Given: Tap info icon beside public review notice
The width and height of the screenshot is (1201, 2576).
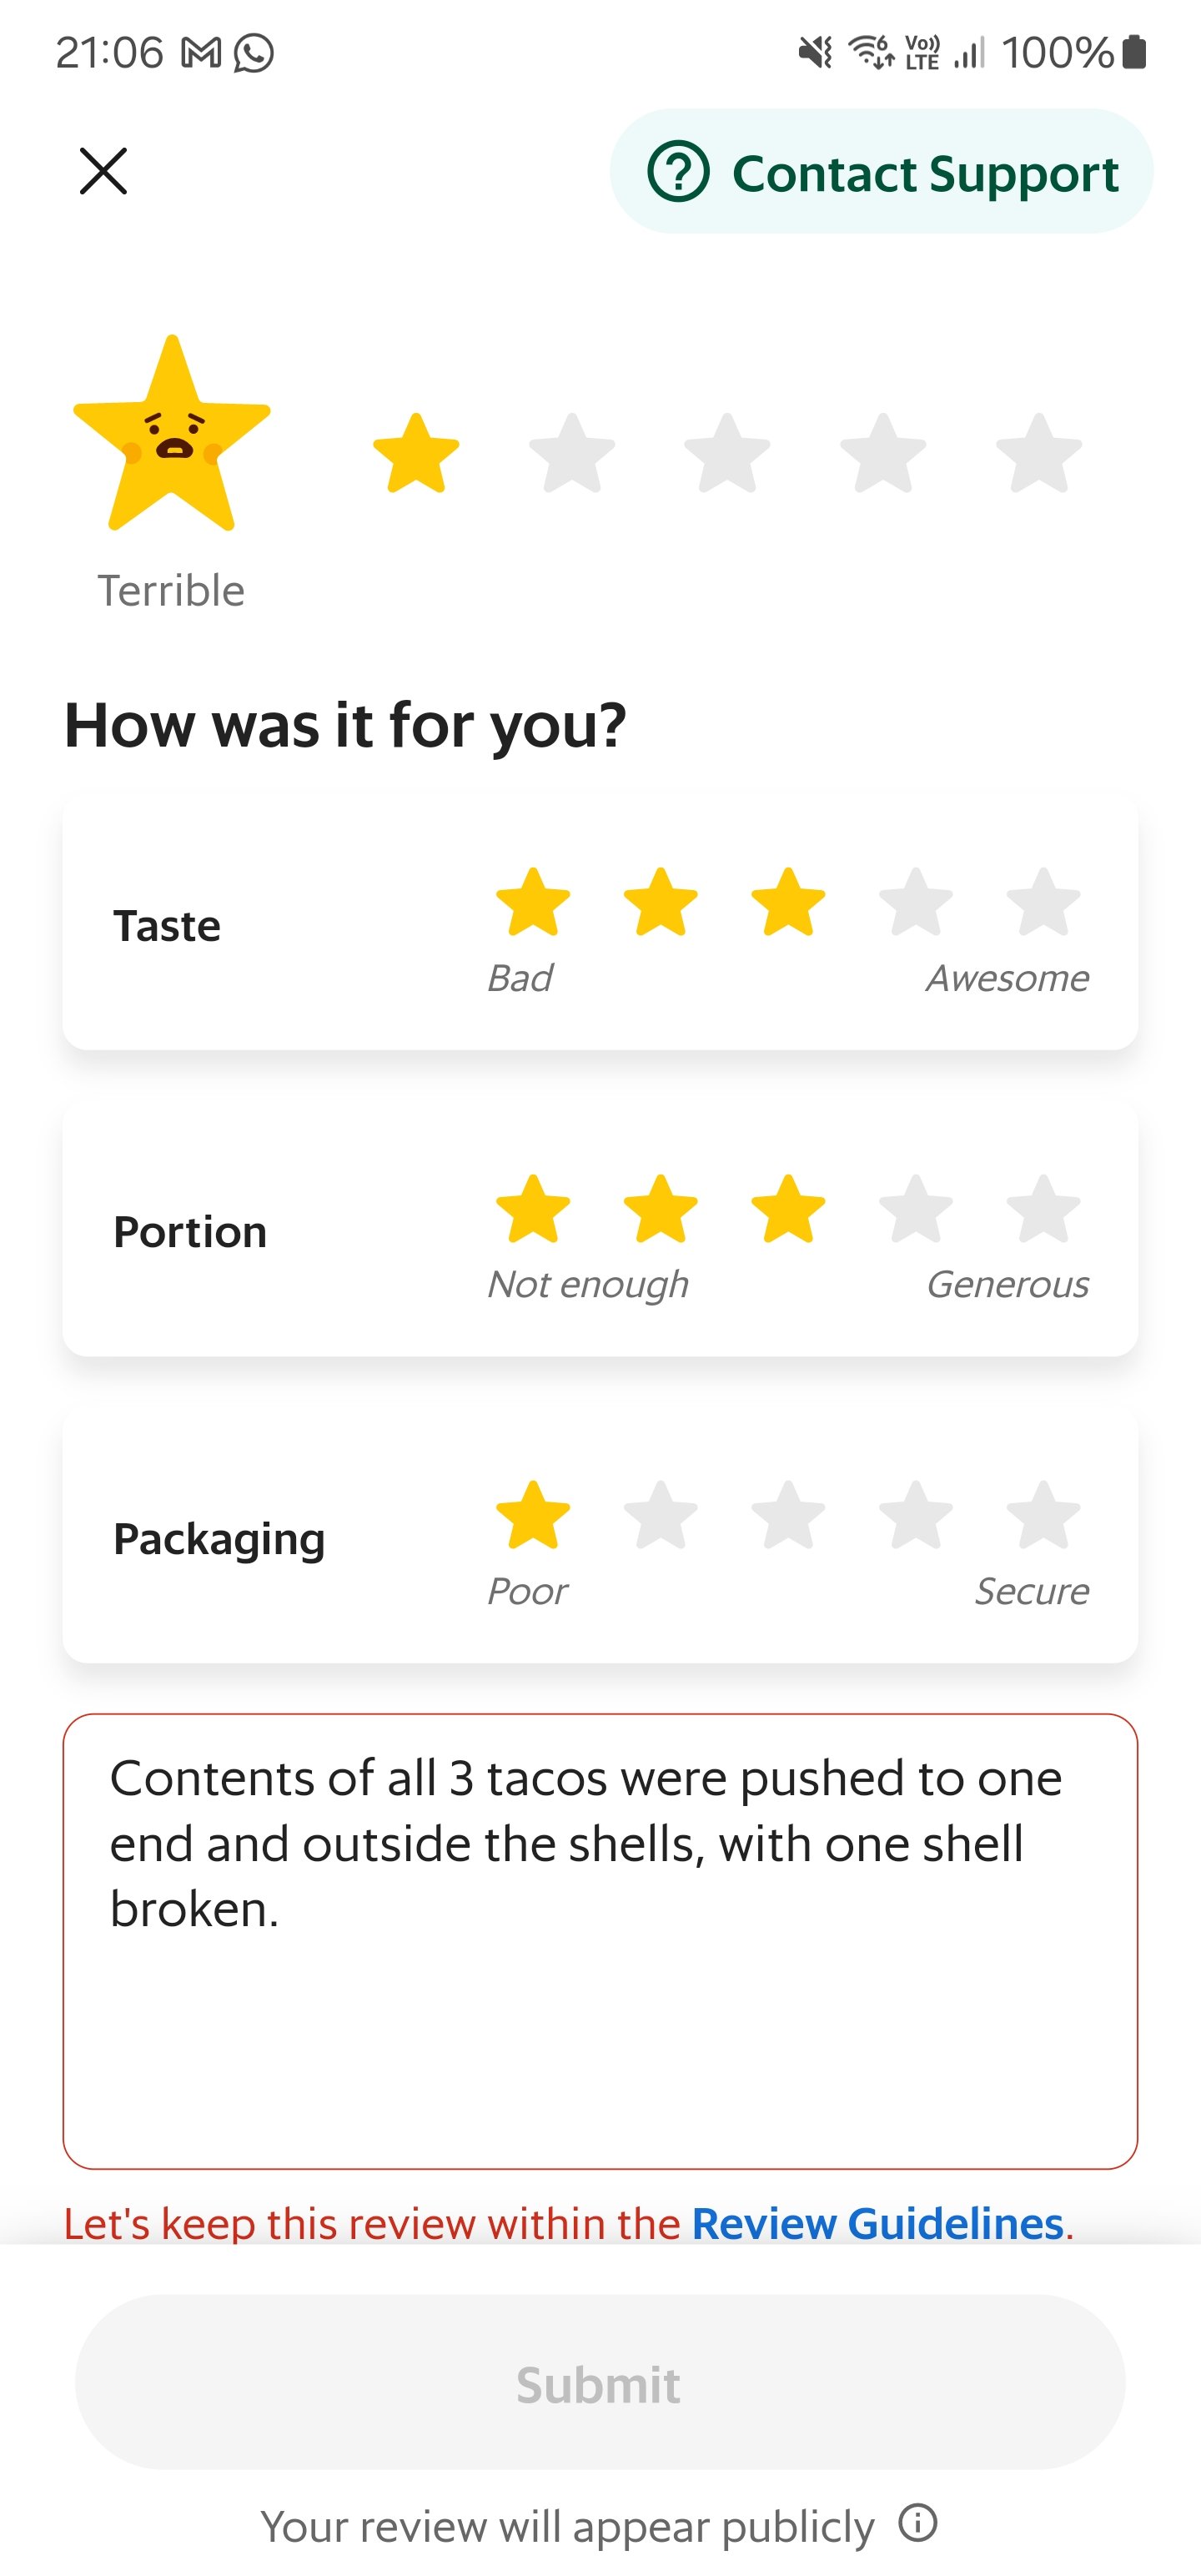Looking at the screenshot, I should pyautogui.click(x=917, y=2523).
